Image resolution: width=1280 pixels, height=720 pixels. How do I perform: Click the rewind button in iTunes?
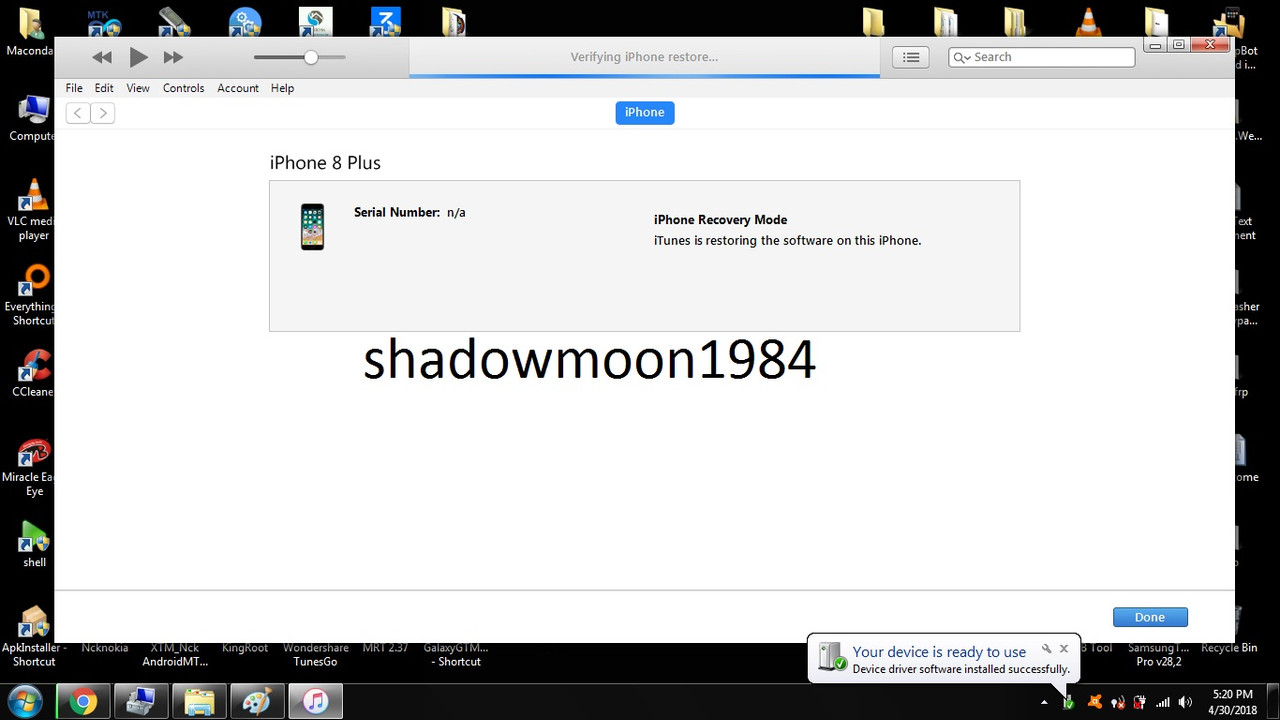click(x=102, y=58)
